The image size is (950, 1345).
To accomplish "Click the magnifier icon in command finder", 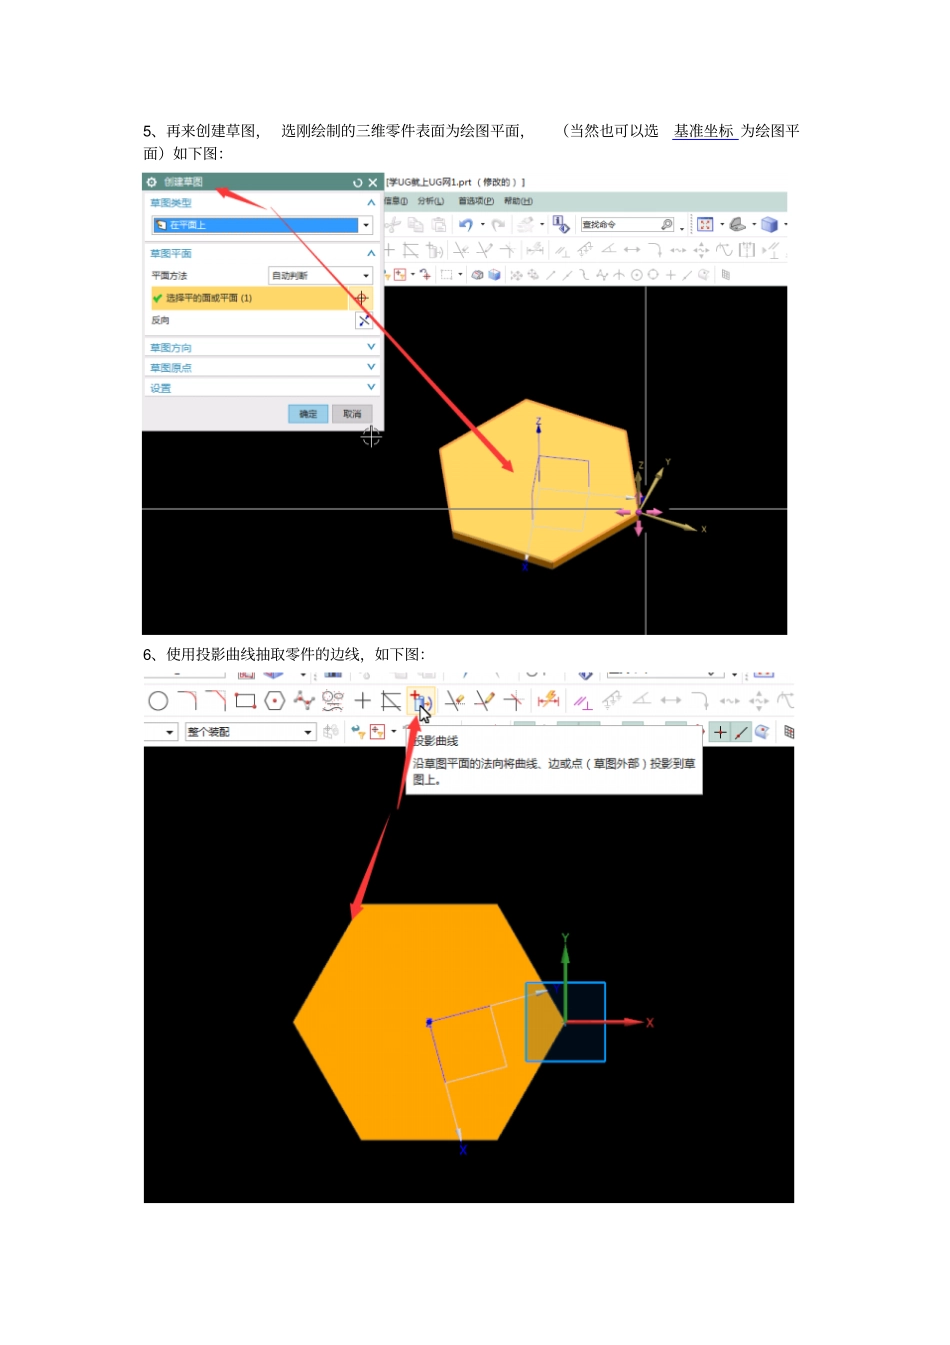I will pyautogui.click(x=667, y=225).
